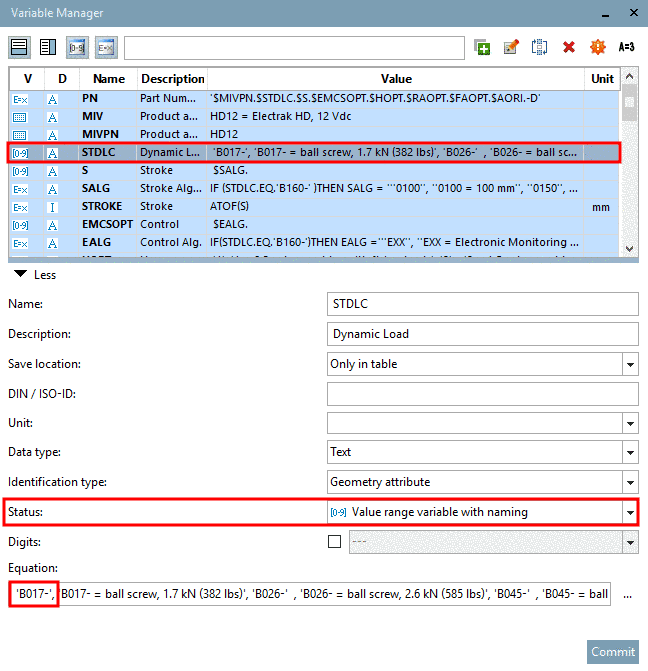Open equation editor via the ellipsis button
Screen dimensions: 648x671
click(627, 595)
